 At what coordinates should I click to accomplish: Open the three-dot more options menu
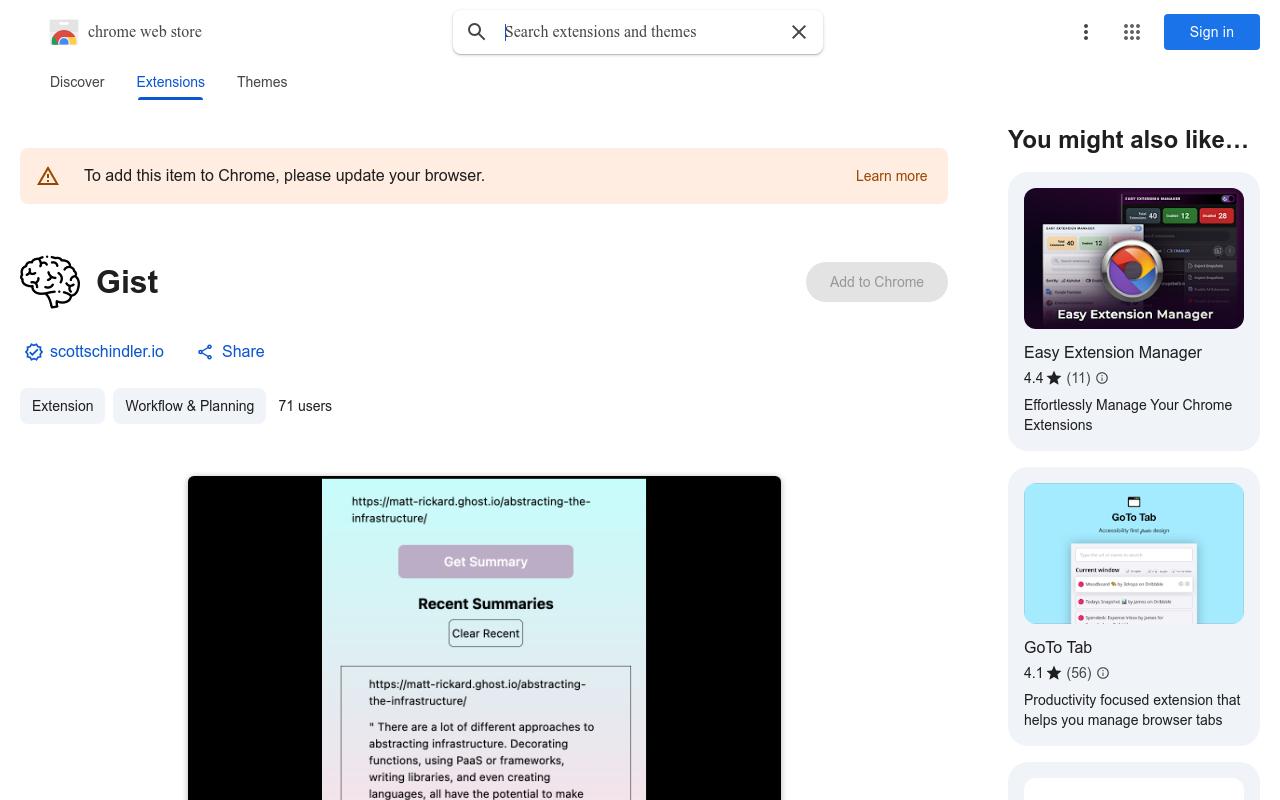(1085, 32)
